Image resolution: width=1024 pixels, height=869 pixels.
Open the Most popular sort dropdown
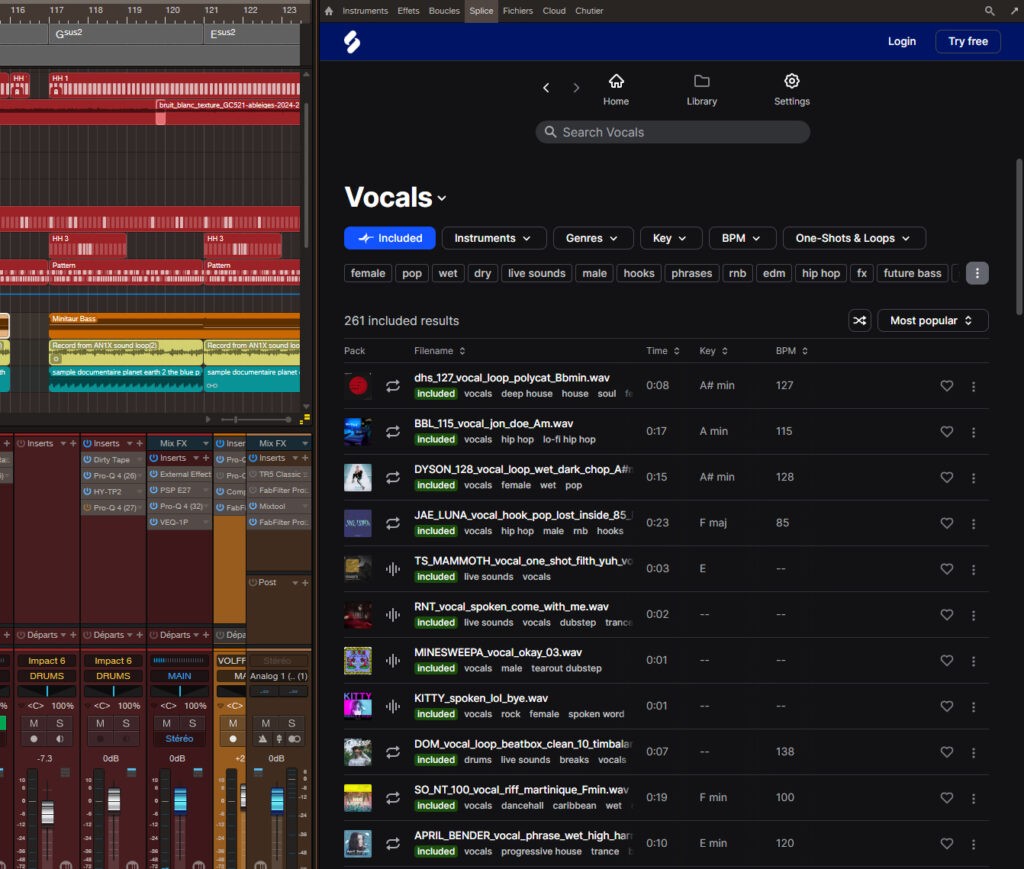coord(932,320)
